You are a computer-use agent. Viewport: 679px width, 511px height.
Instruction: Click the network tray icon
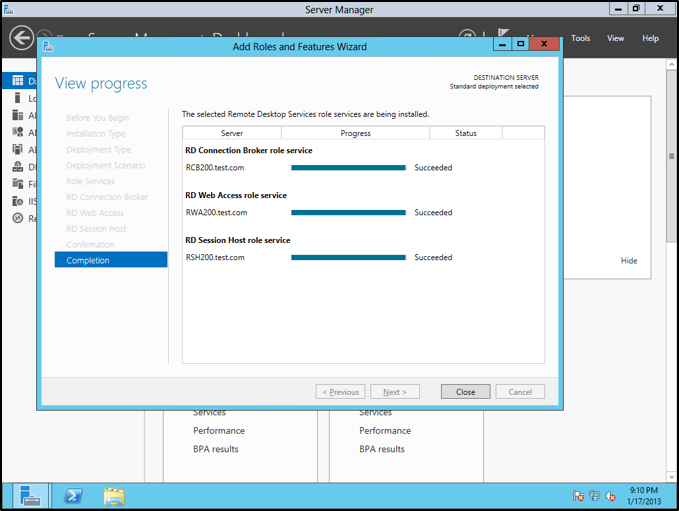coord(595,496)
